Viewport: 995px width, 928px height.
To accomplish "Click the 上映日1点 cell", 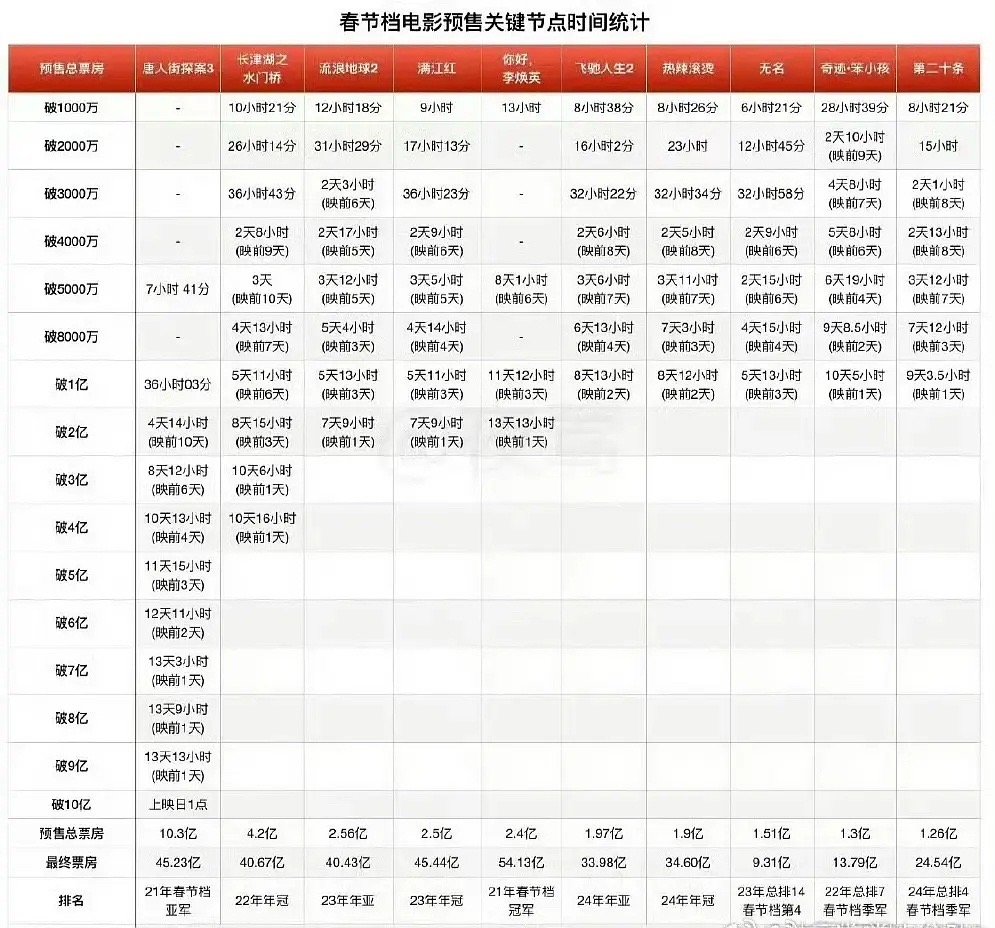I will tap(178, 805).
